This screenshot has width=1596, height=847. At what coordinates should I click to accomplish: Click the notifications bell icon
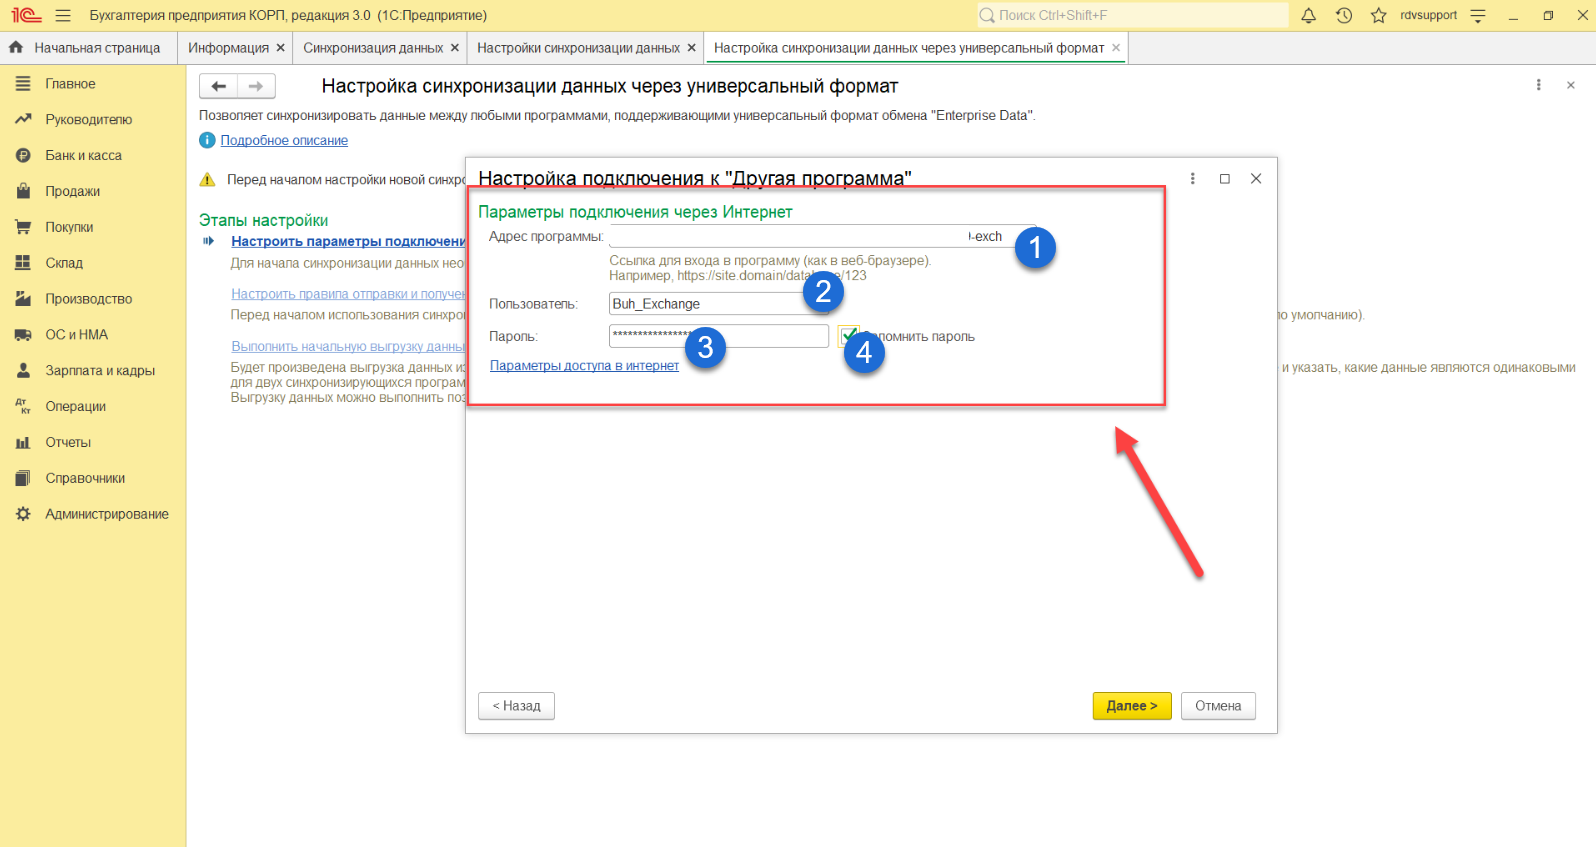[x=1308, y=15]
